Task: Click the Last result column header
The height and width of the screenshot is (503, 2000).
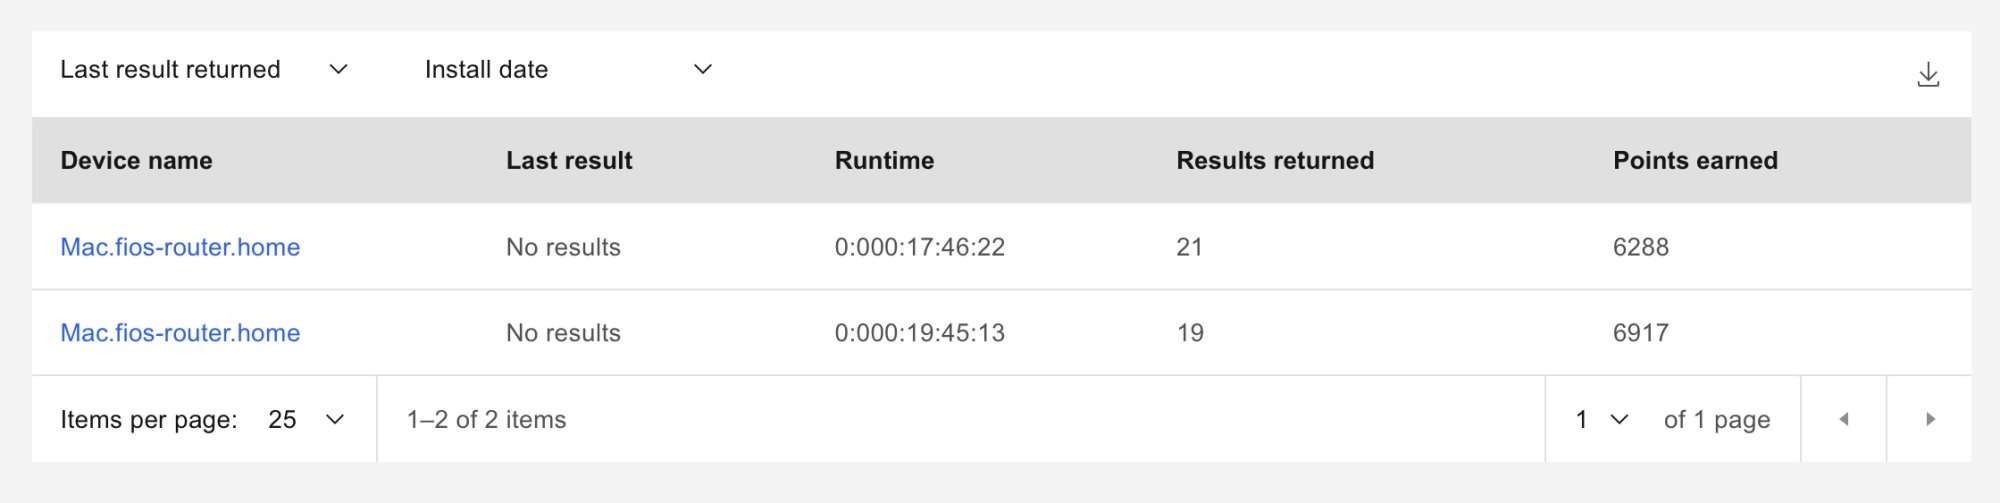Action: click(x=569, y=161)
